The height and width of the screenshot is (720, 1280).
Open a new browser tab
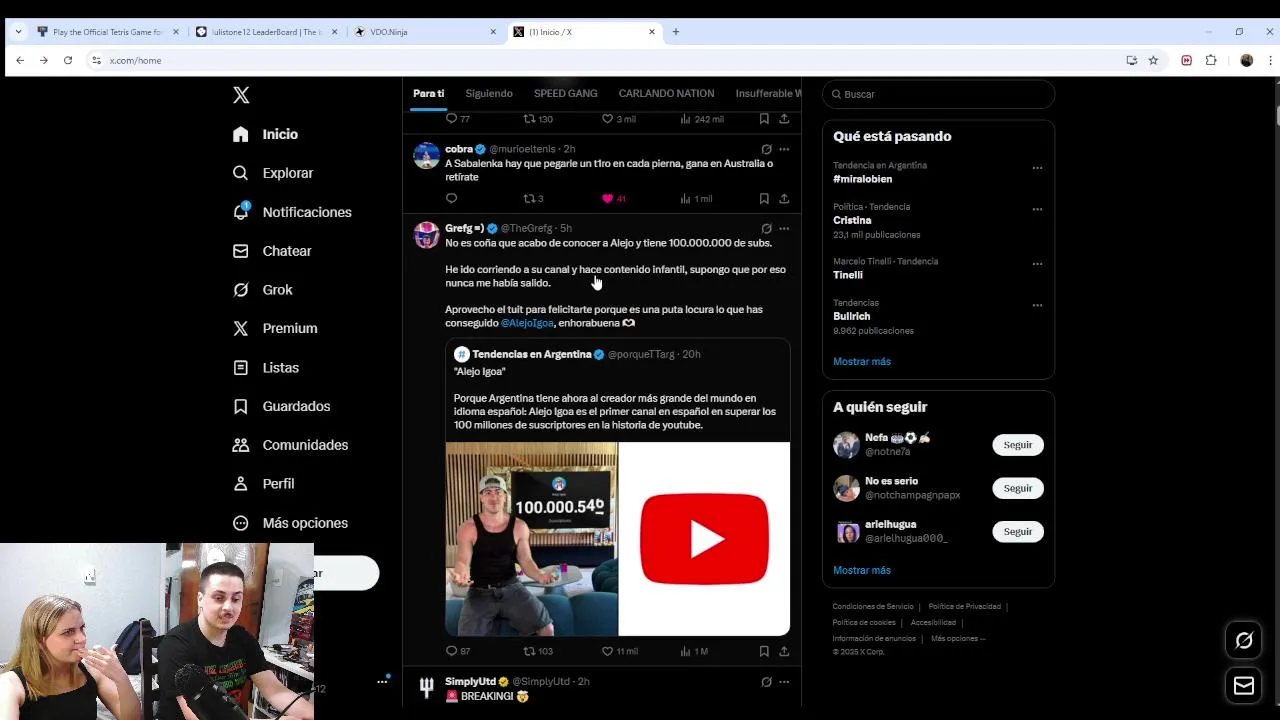click(x=676, y=32)
